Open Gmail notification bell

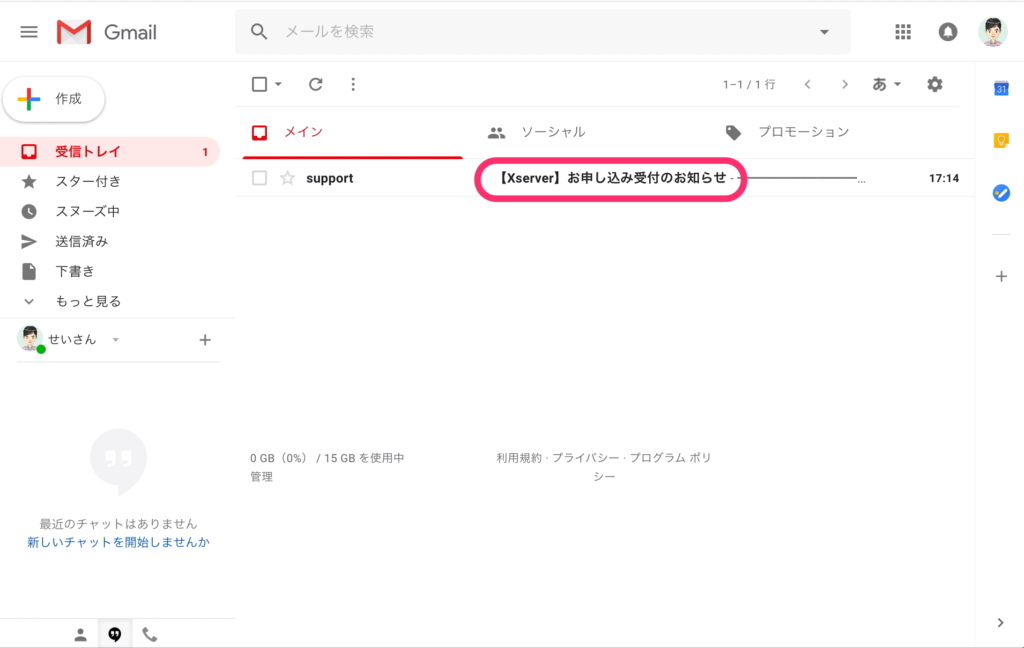coord(947,31)
